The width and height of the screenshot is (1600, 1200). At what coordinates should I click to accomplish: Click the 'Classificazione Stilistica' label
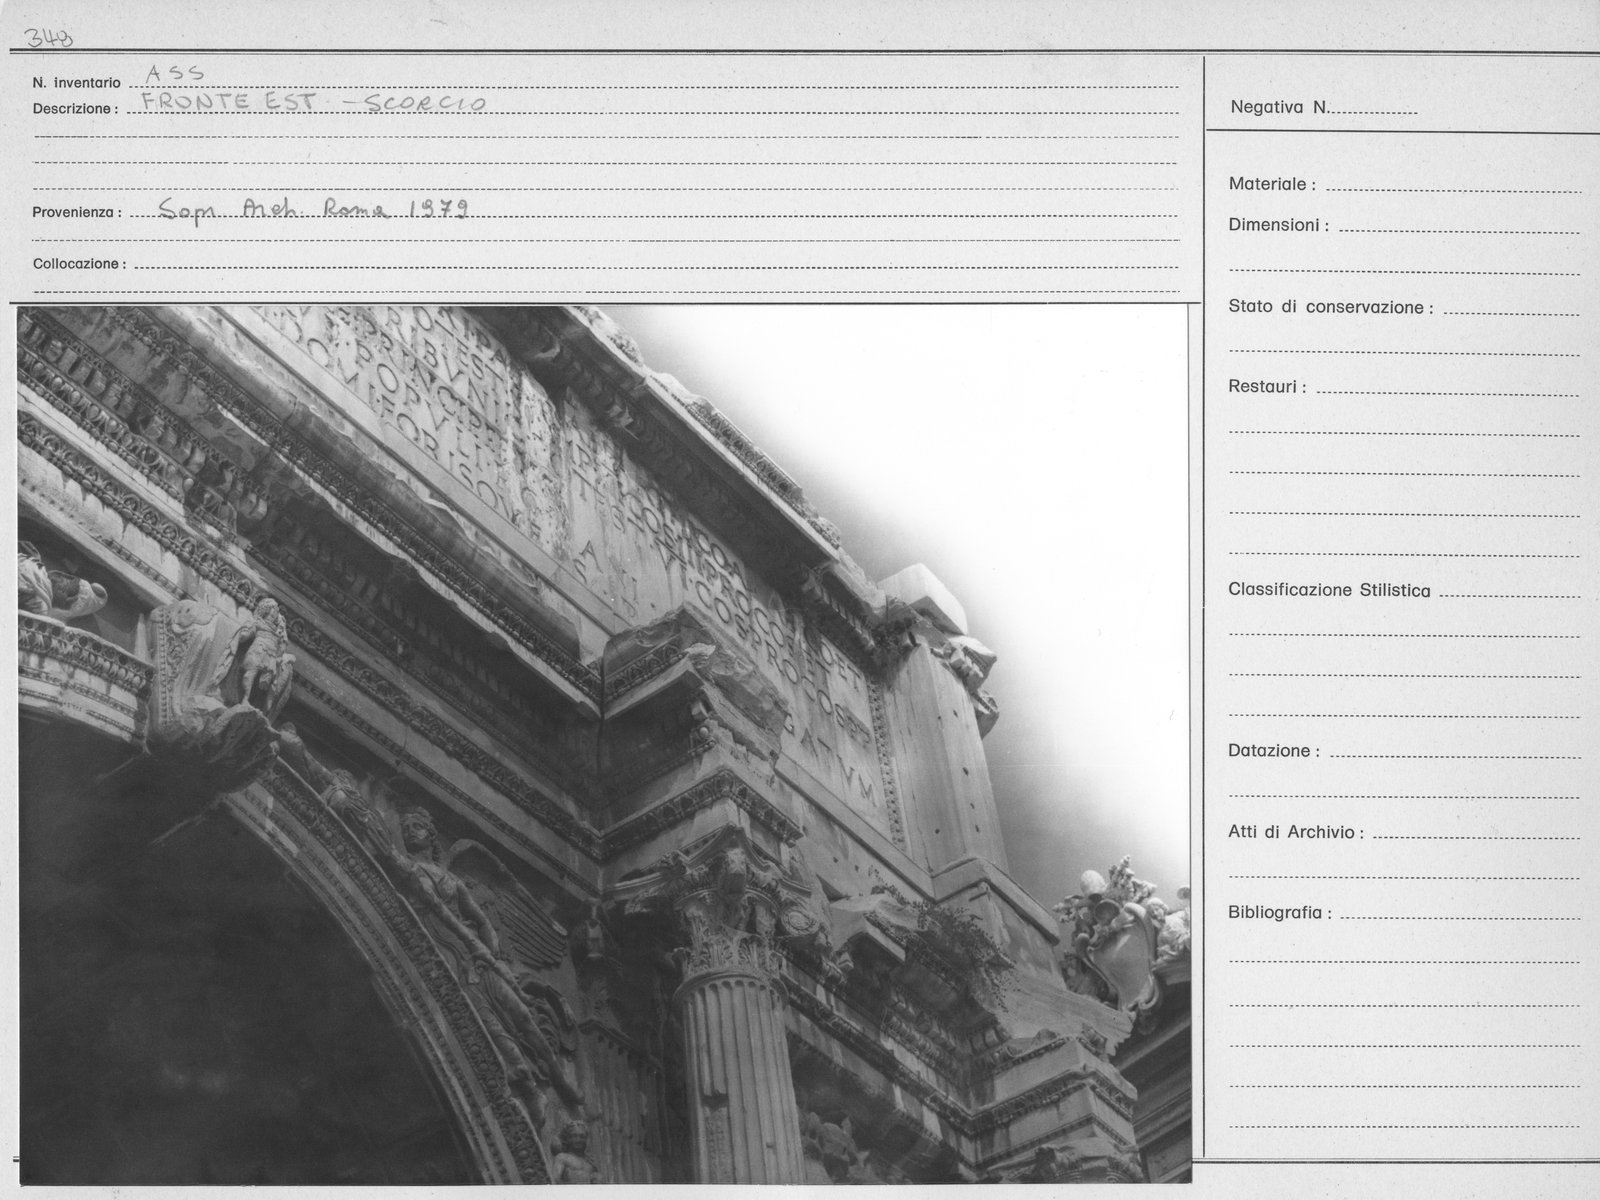(1329, 590)
